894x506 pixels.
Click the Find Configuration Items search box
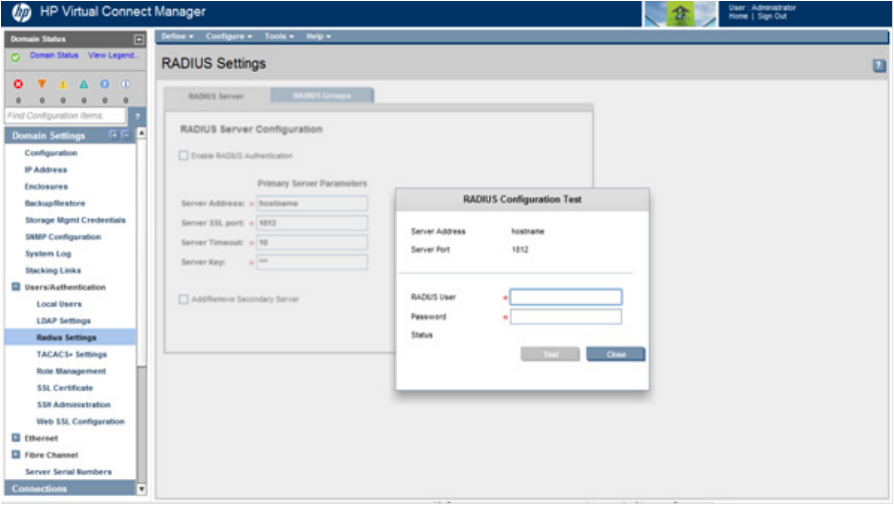pyautogui.click(x=65, y=116)
